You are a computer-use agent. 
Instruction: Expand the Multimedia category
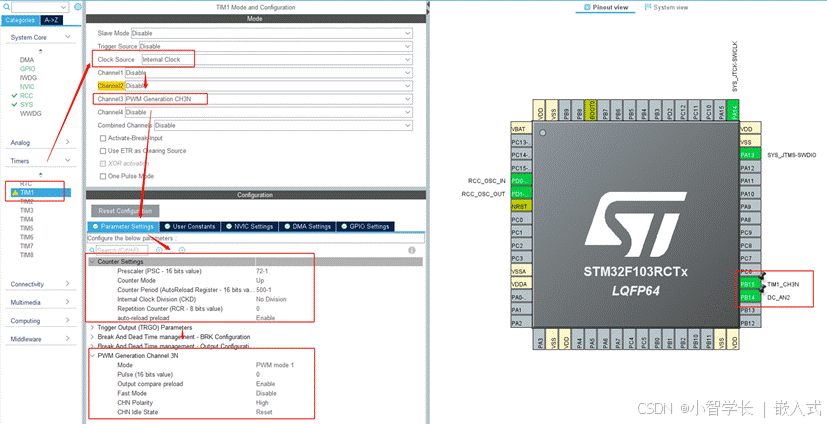click(x=68, y=302)
